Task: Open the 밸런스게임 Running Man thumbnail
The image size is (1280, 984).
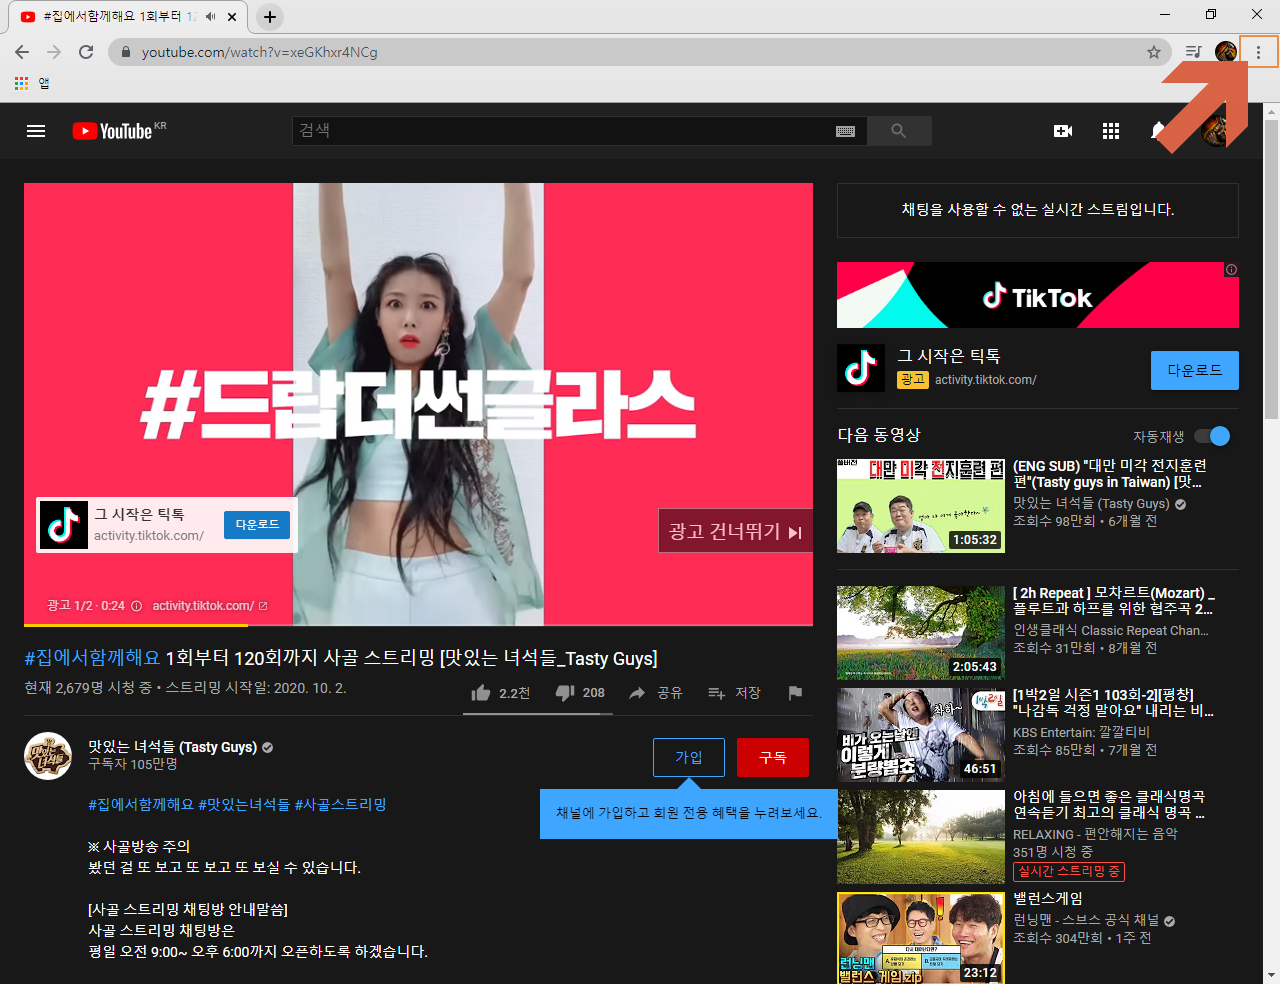Action: tap(921, 938)
